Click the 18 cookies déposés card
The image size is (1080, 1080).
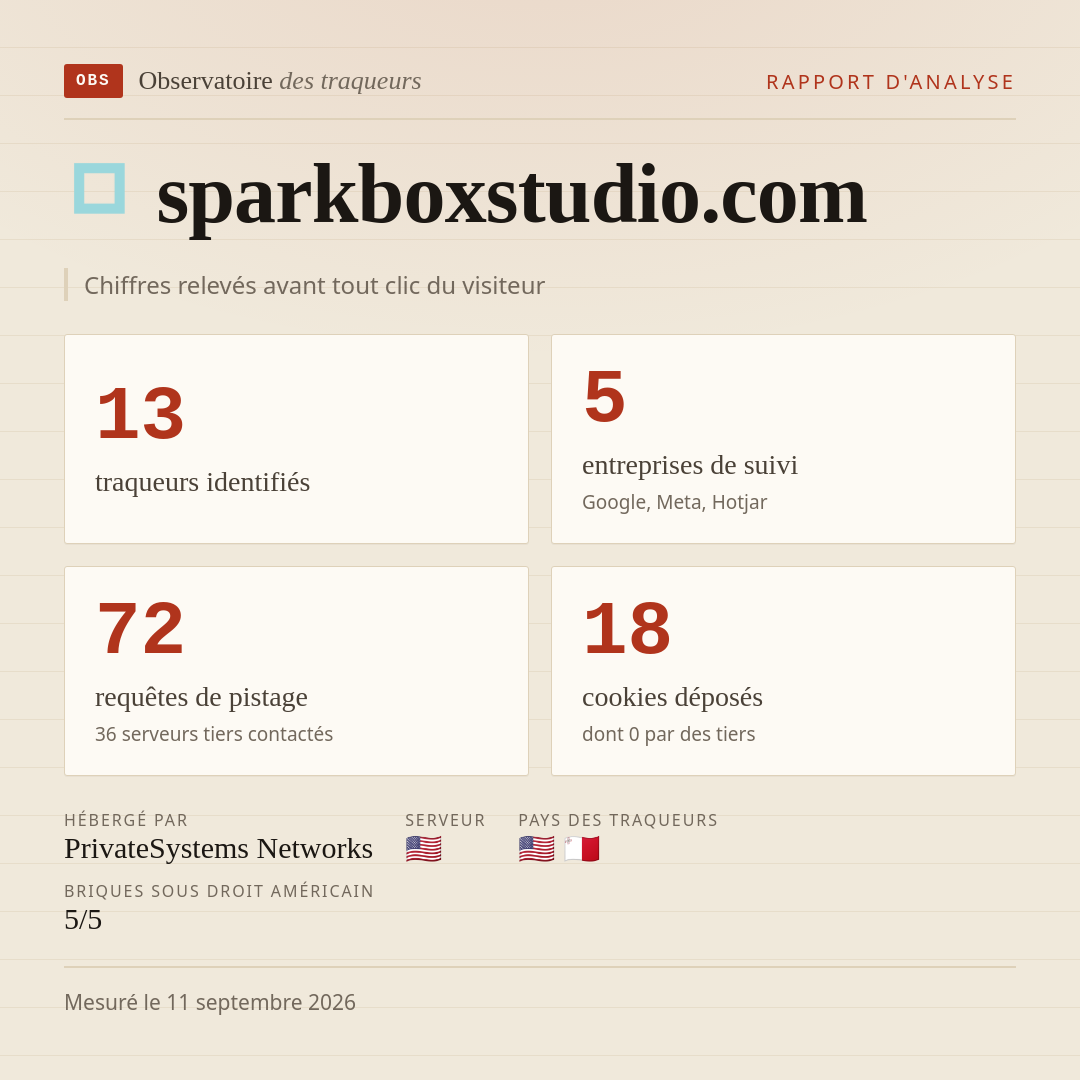tap(783, 671)
